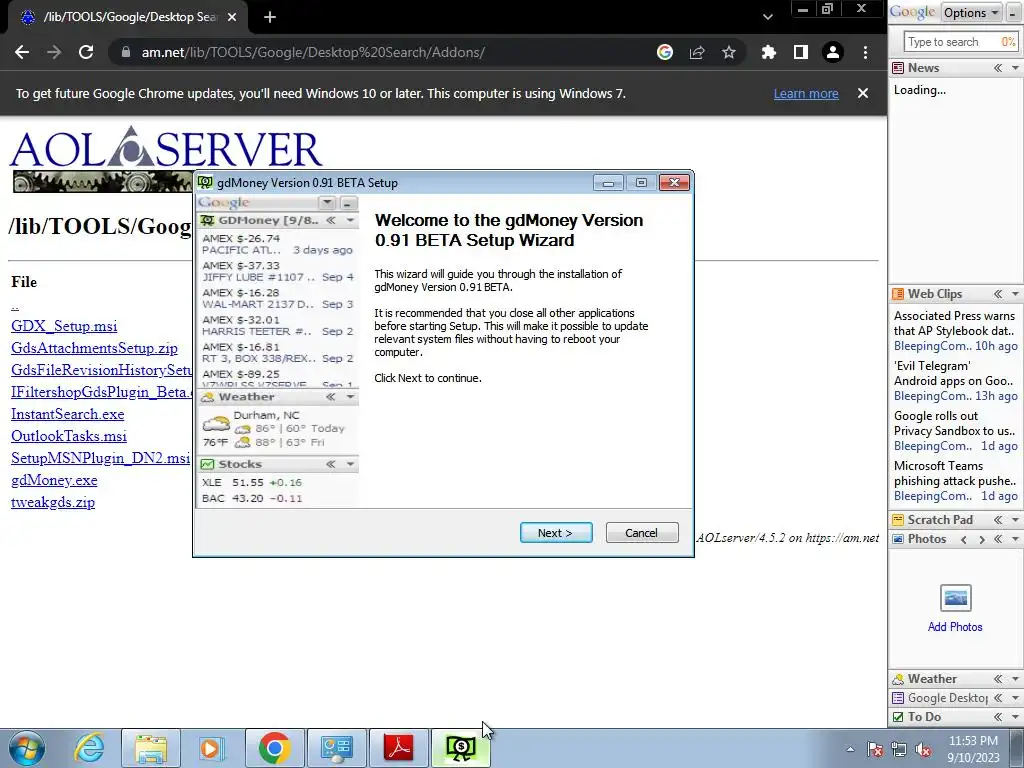The width and height of the screenshot is (1024, 768).
Task: Collapse the Web Clips gadget
Action: [x=998, y=294]
